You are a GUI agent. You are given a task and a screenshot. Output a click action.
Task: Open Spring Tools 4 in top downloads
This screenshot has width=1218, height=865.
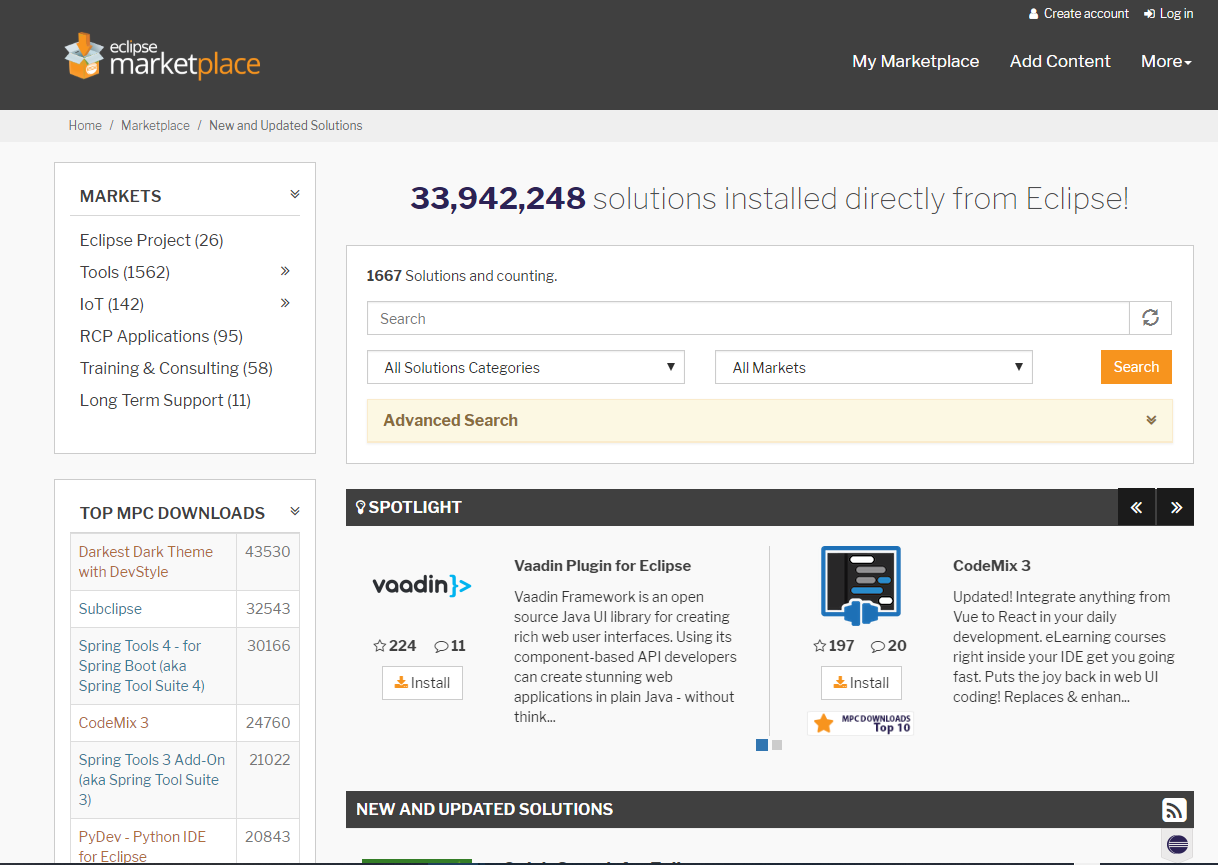(x=142, y=666)
